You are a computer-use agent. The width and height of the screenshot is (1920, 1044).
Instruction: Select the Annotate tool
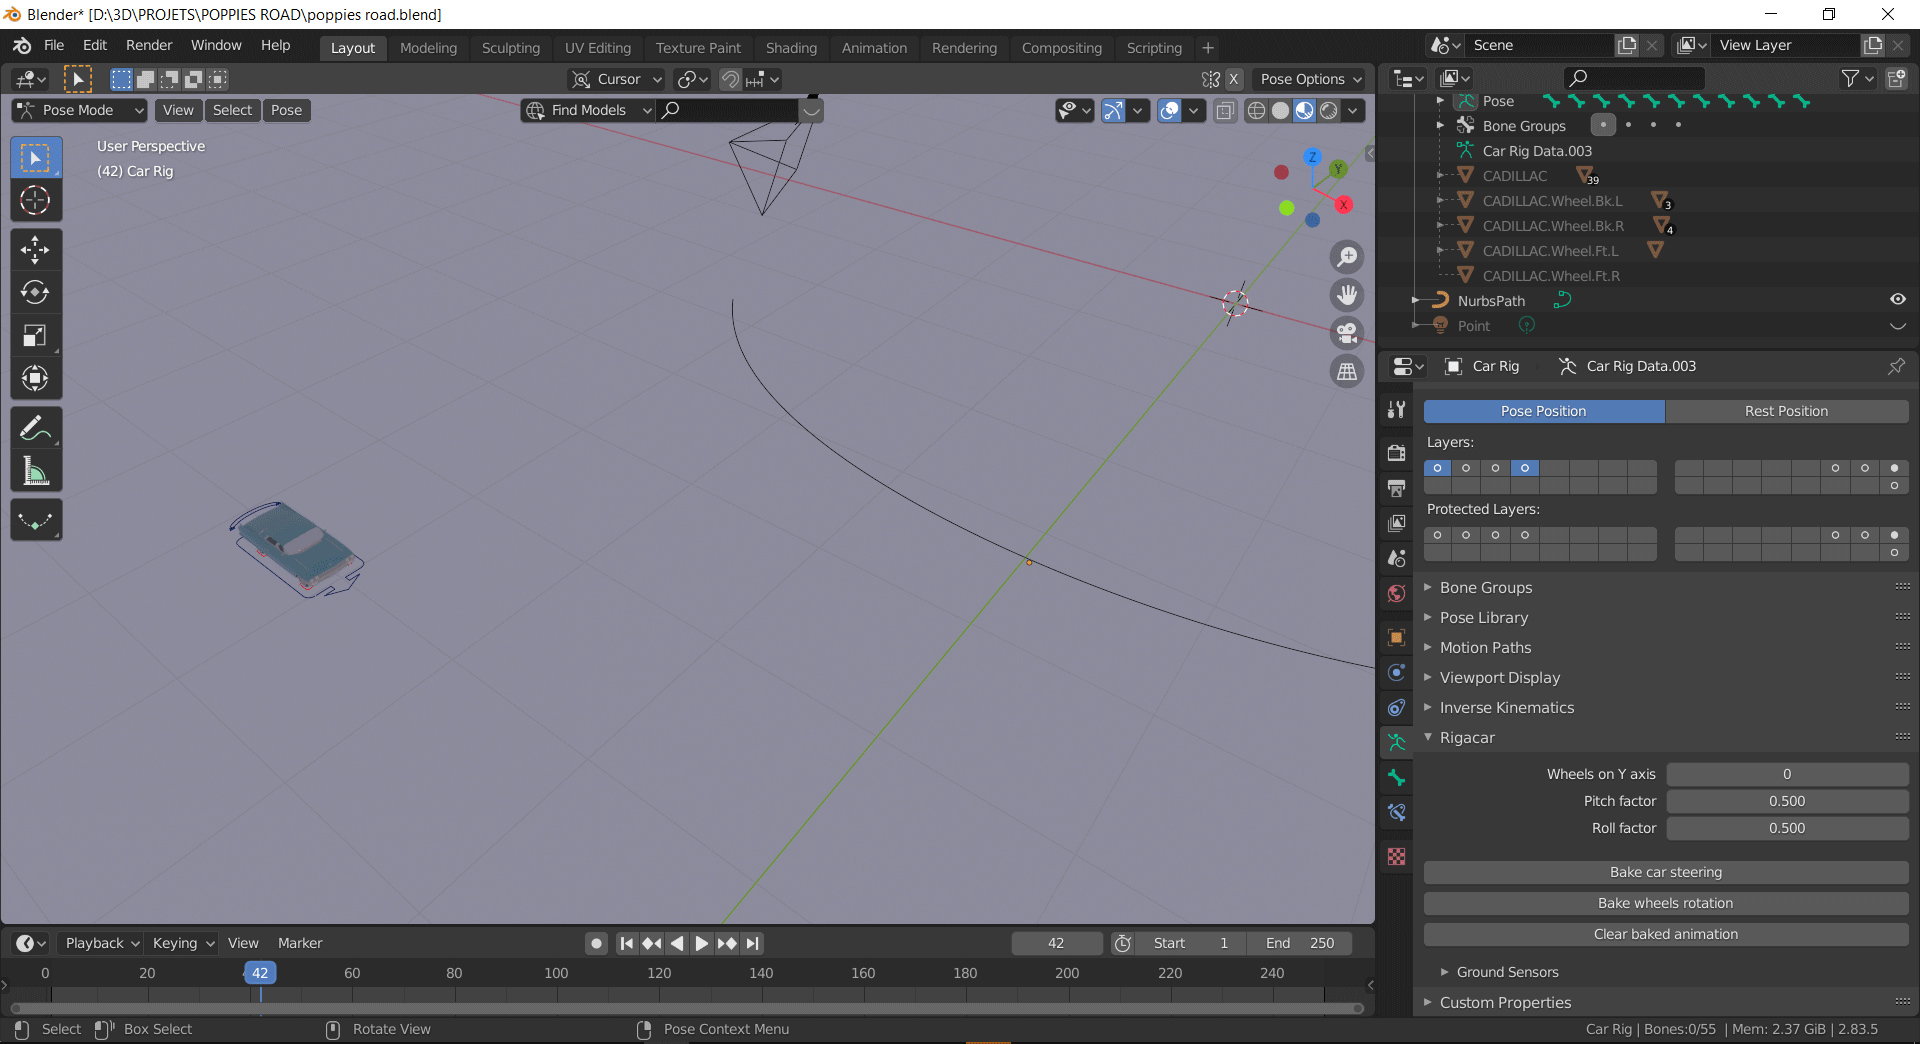click(36, 428)
